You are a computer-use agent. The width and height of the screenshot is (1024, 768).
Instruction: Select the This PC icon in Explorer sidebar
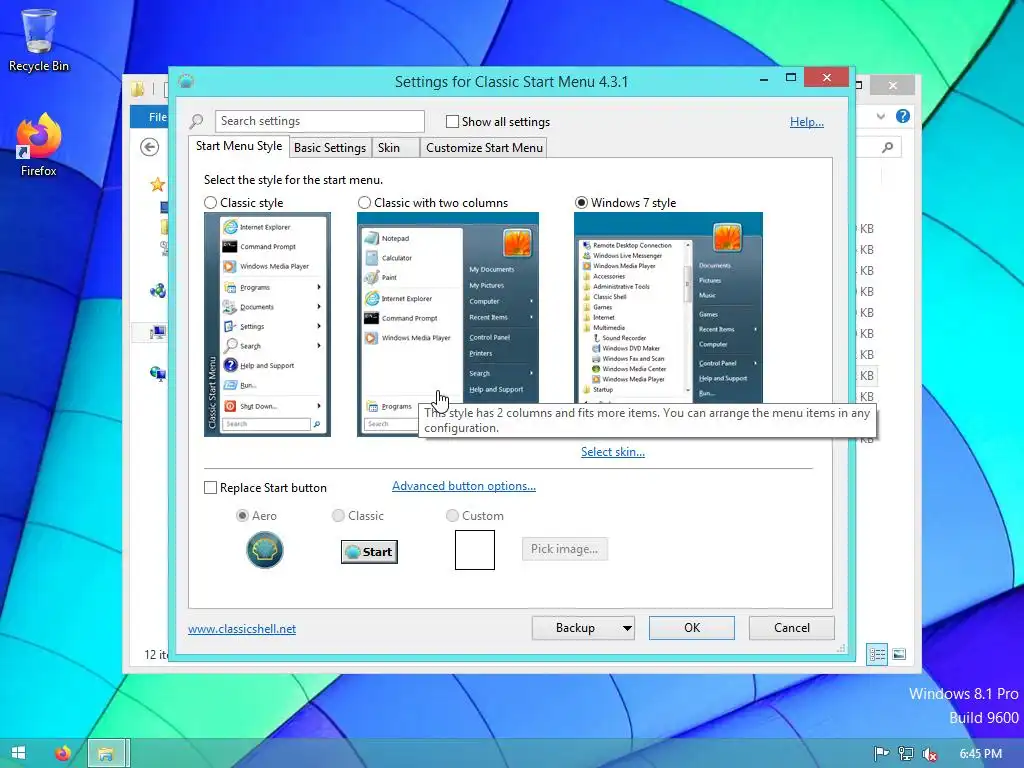[x=157, y=332]
